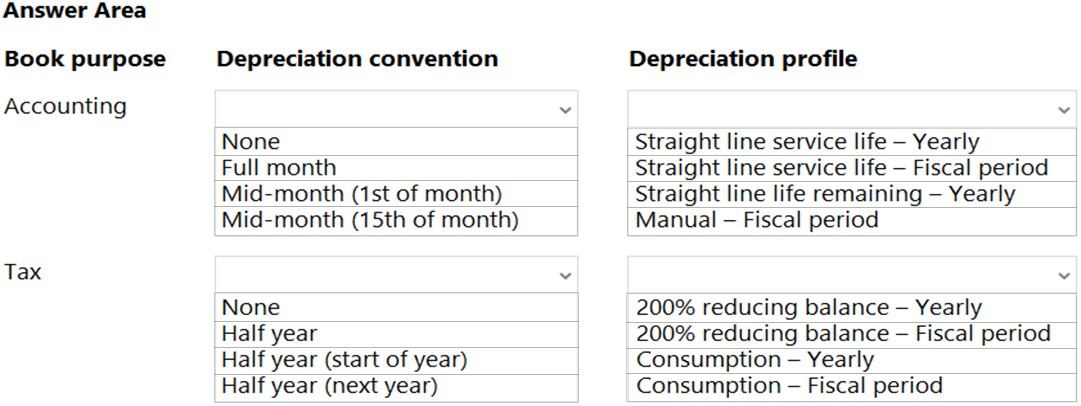
Task: Select Consumption – Yearly profile
Action: coord(851,360)
